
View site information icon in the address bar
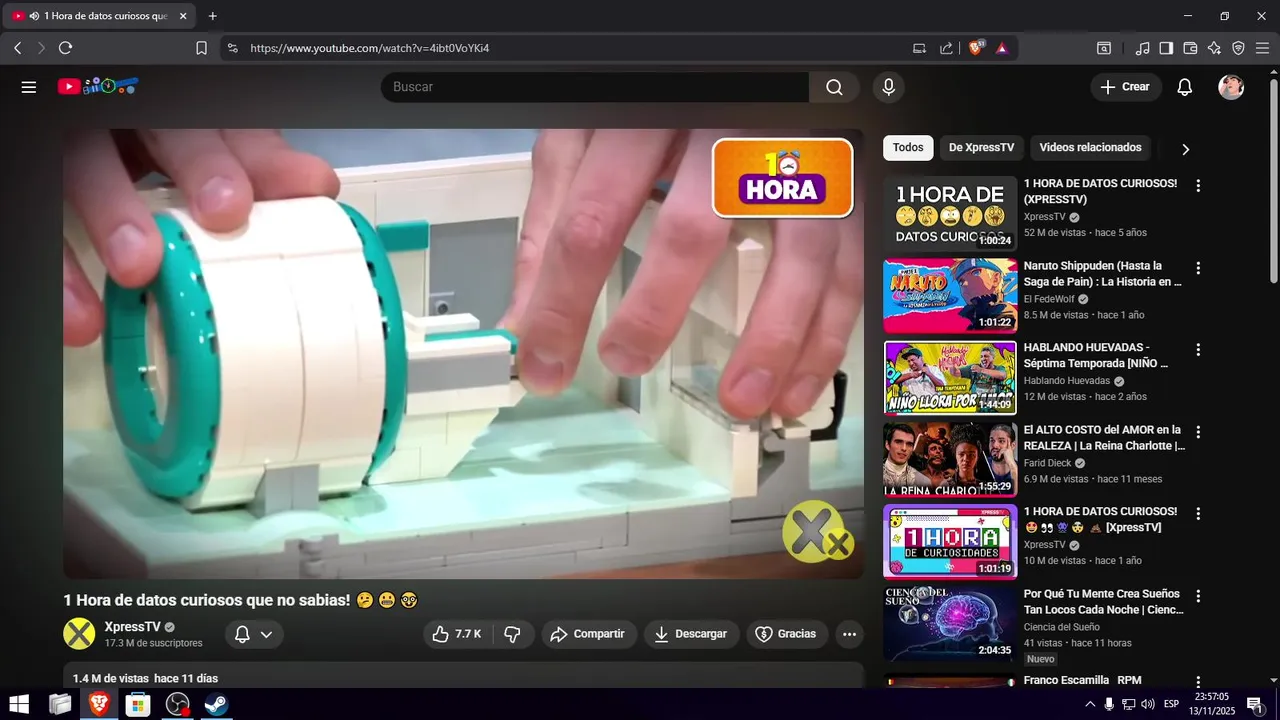232,48
